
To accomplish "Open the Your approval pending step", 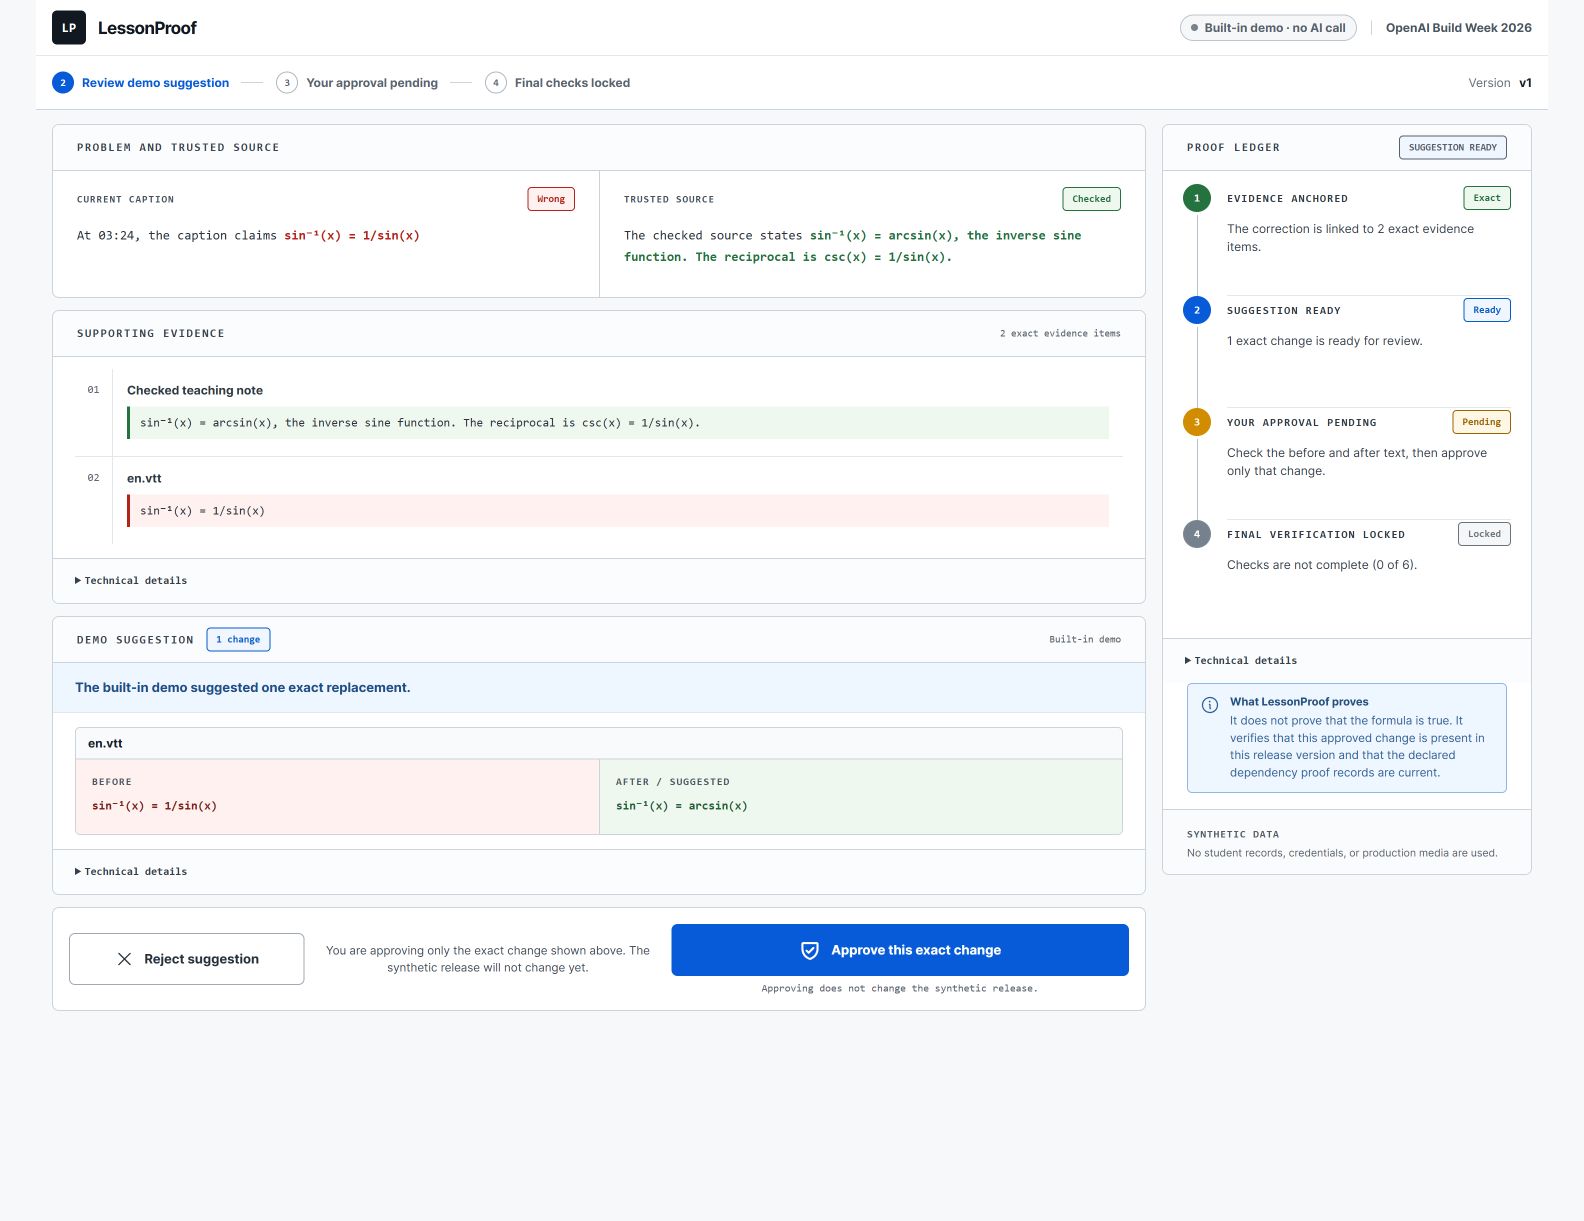I will pos(357,83).
